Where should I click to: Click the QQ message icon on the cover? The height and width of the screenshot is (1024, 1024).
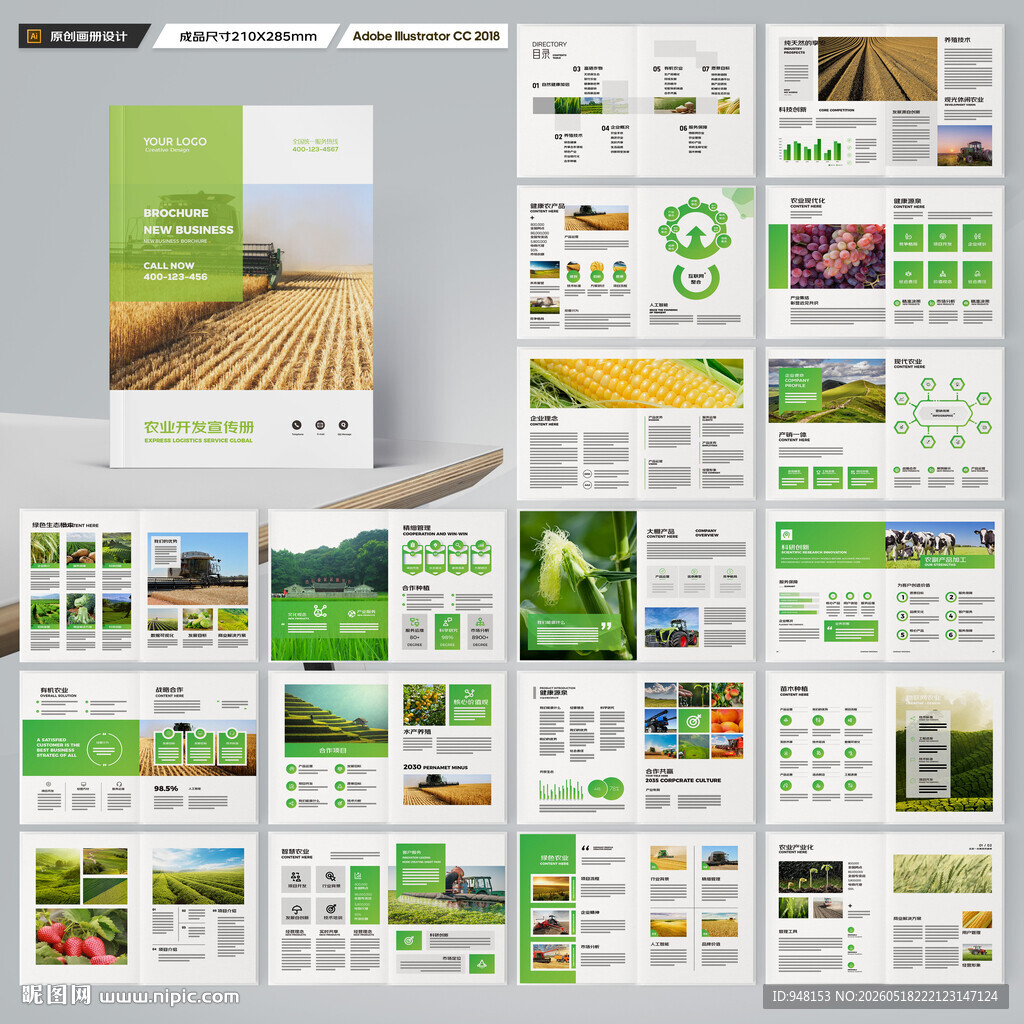click(x=344, y=424)
